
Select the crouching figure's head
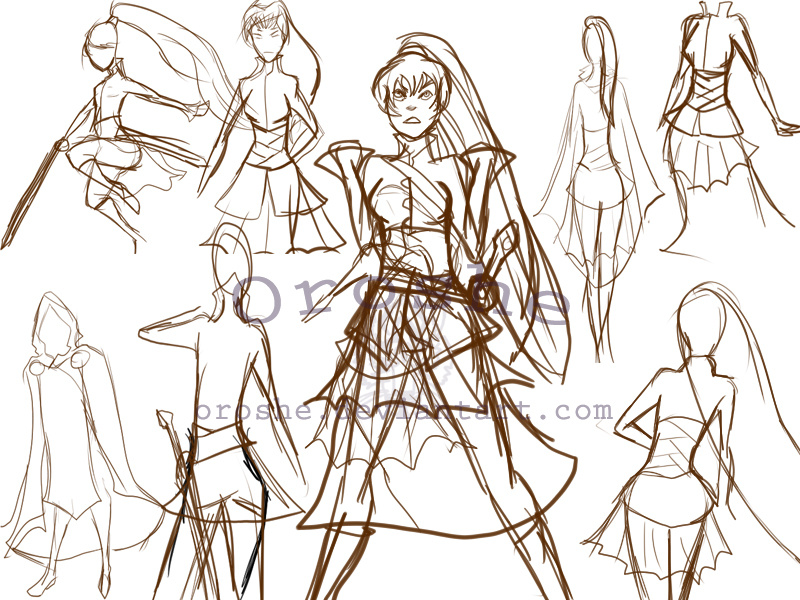point(98,47)
